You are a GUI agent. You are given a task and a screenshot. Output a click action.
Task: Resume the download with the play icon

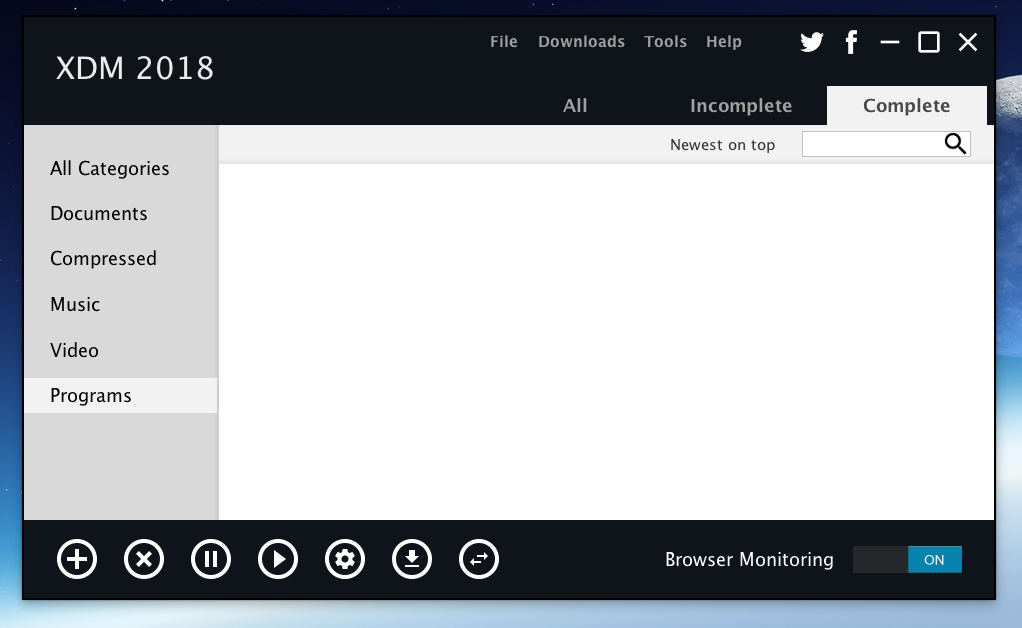coord(278,559)
